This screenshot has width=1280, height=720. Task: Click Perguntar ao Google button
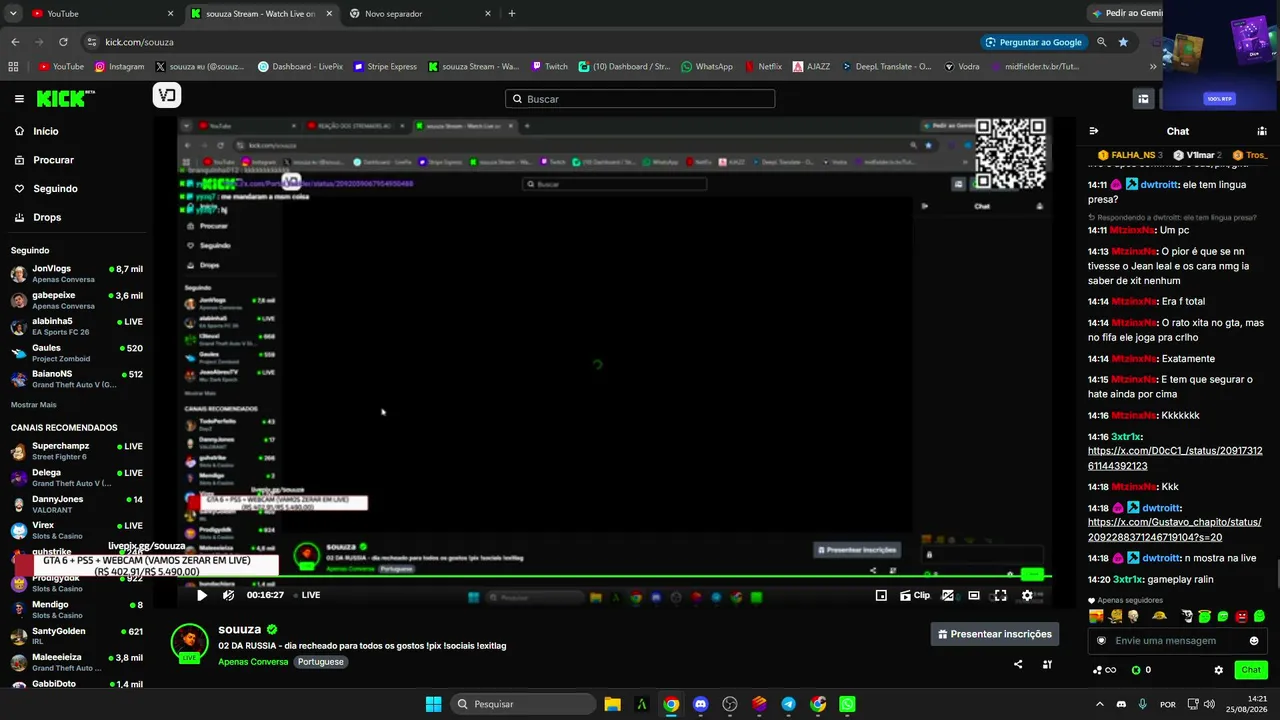tap(1034, 42)
